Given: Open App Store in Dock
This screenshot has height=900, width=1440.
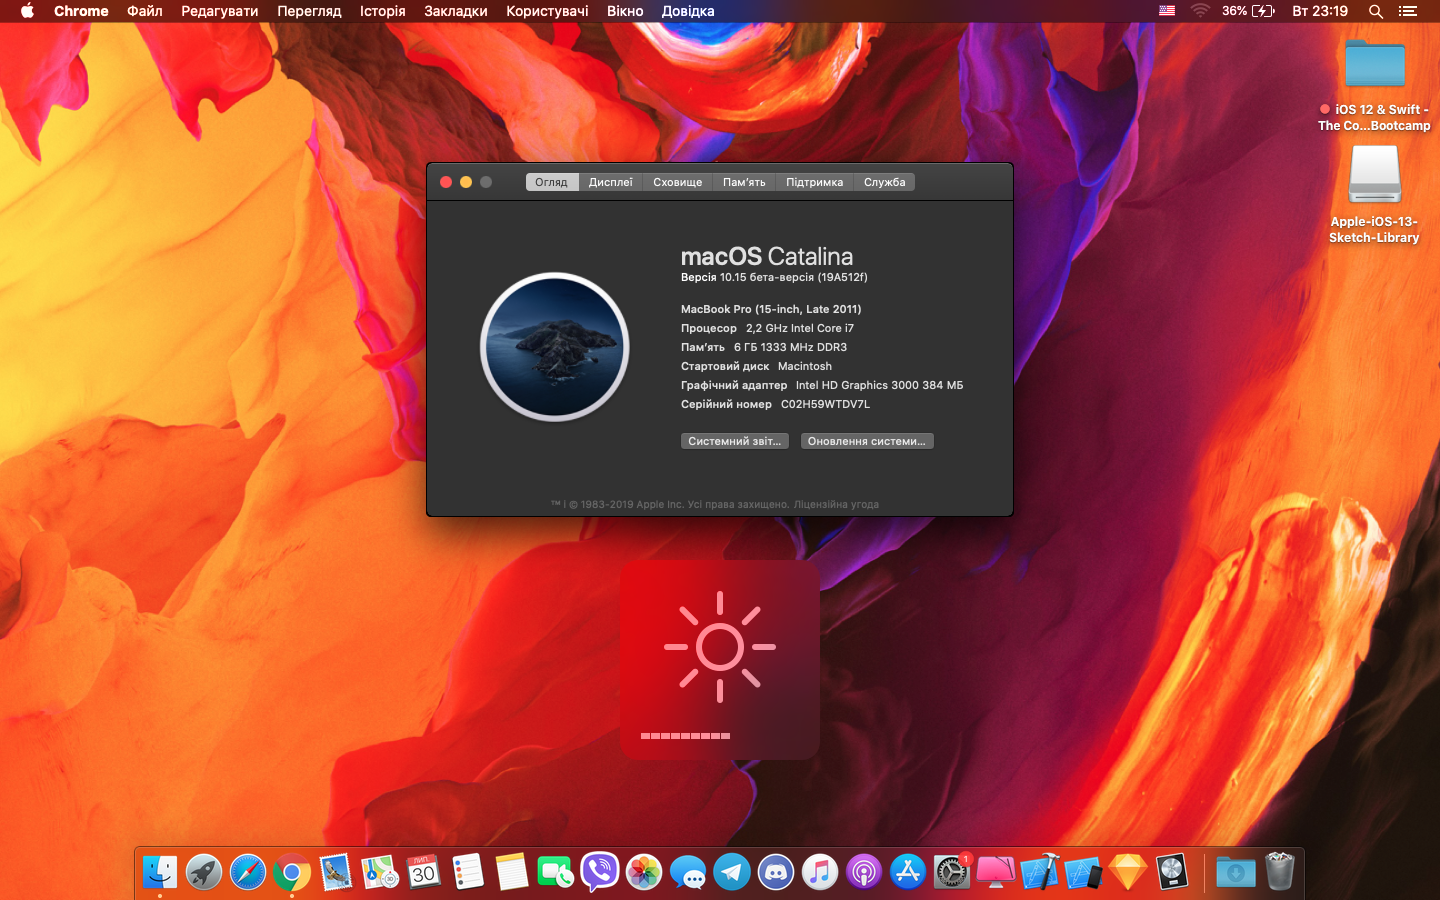Looking at the screenshot, I should (x=908, y=872).
